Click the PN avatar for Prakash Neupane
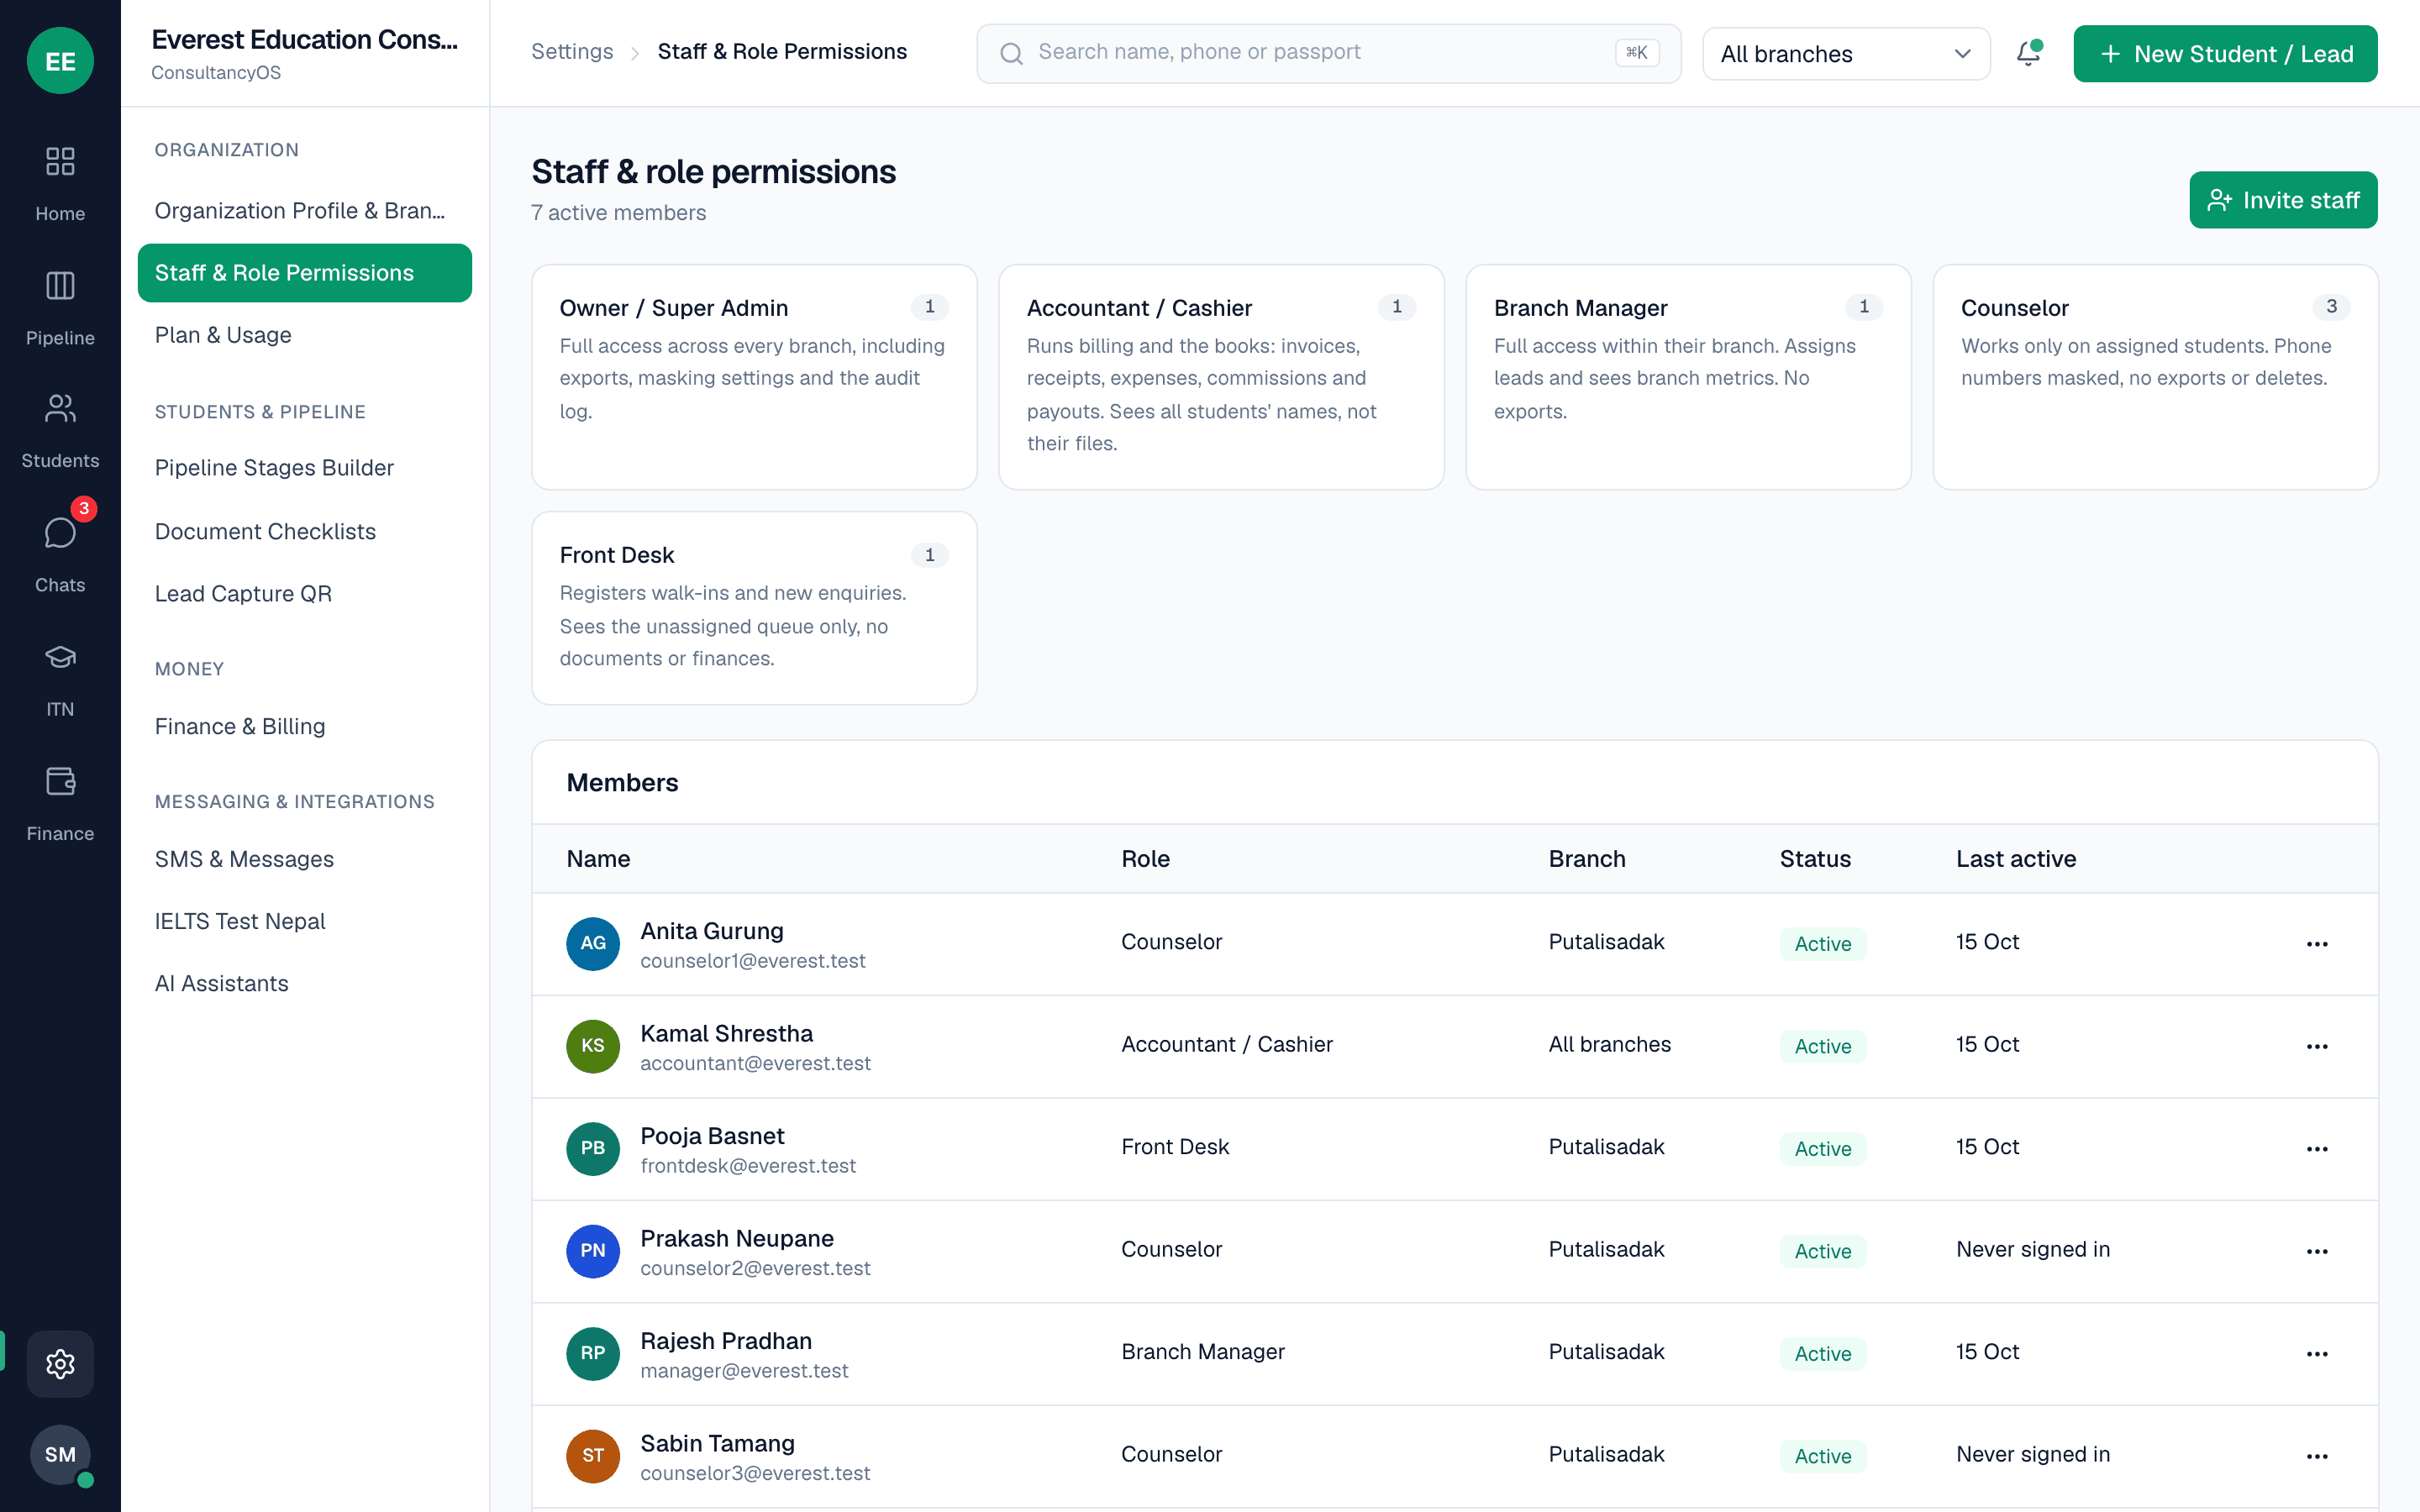 (x=593, y=1251)
